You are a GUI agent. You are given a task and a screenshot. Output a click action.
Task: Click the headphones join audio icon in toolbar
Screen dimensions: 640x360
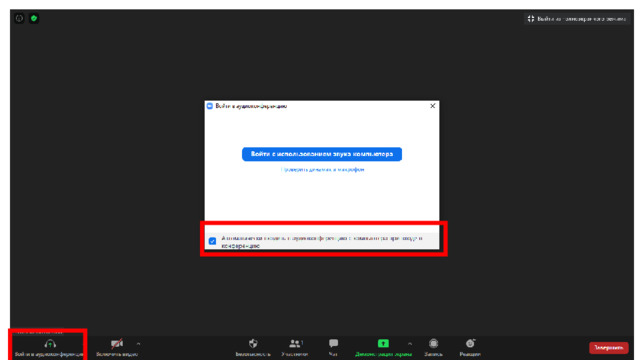coord(50,344)
